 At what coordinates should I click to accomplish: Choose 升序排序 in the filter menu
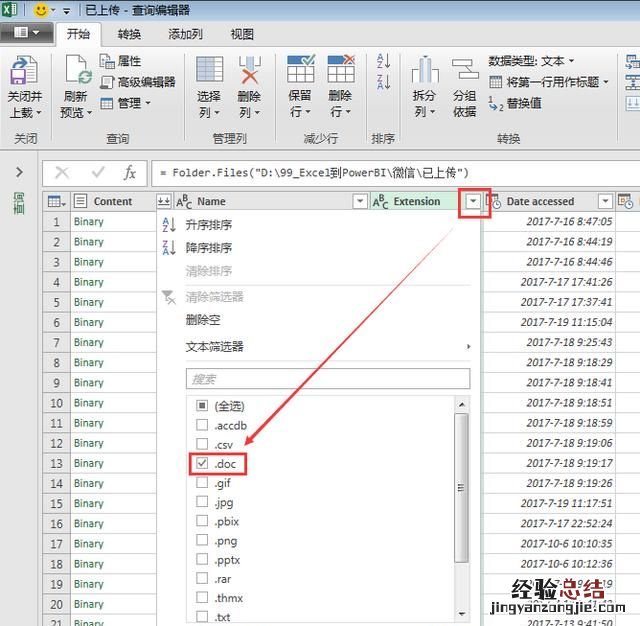tap(209, 225)
